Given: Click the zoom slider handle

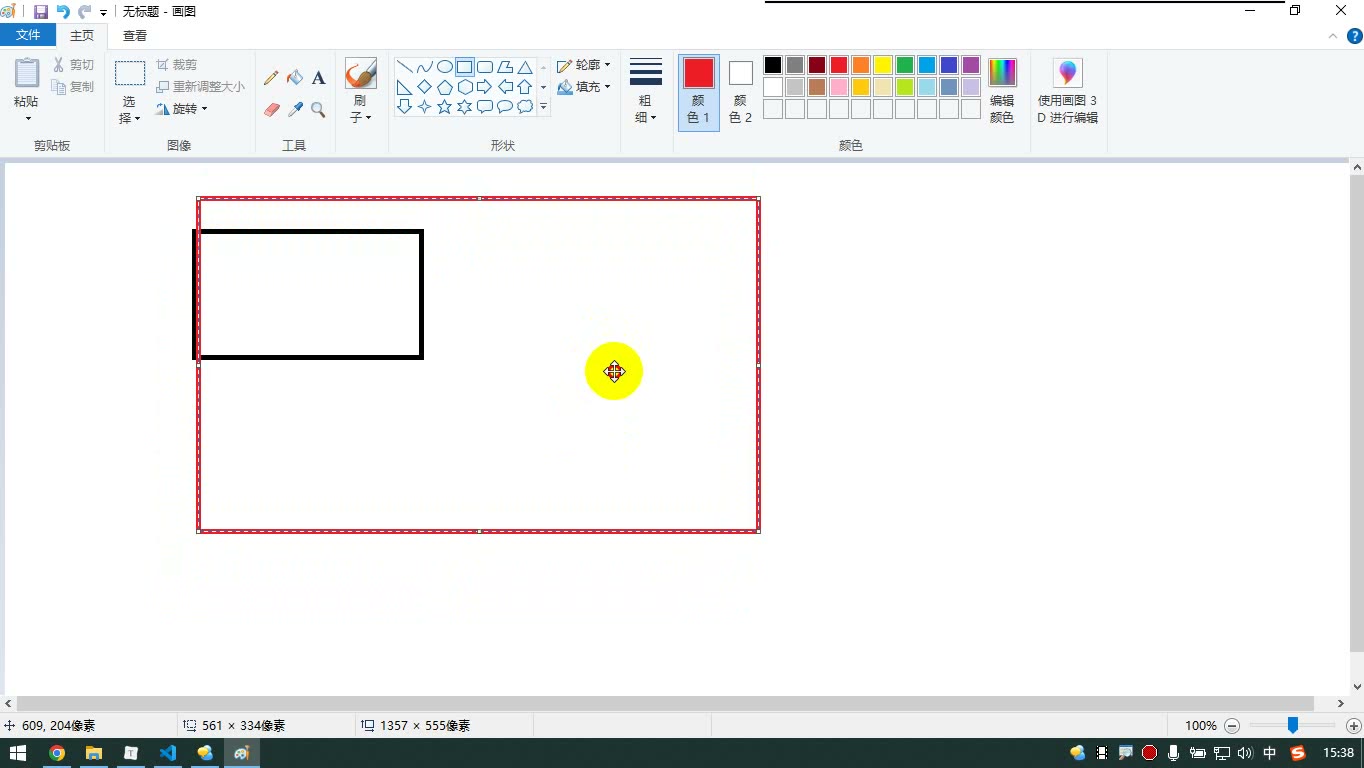Looking at the screenshot, I should coord(1293,725).
